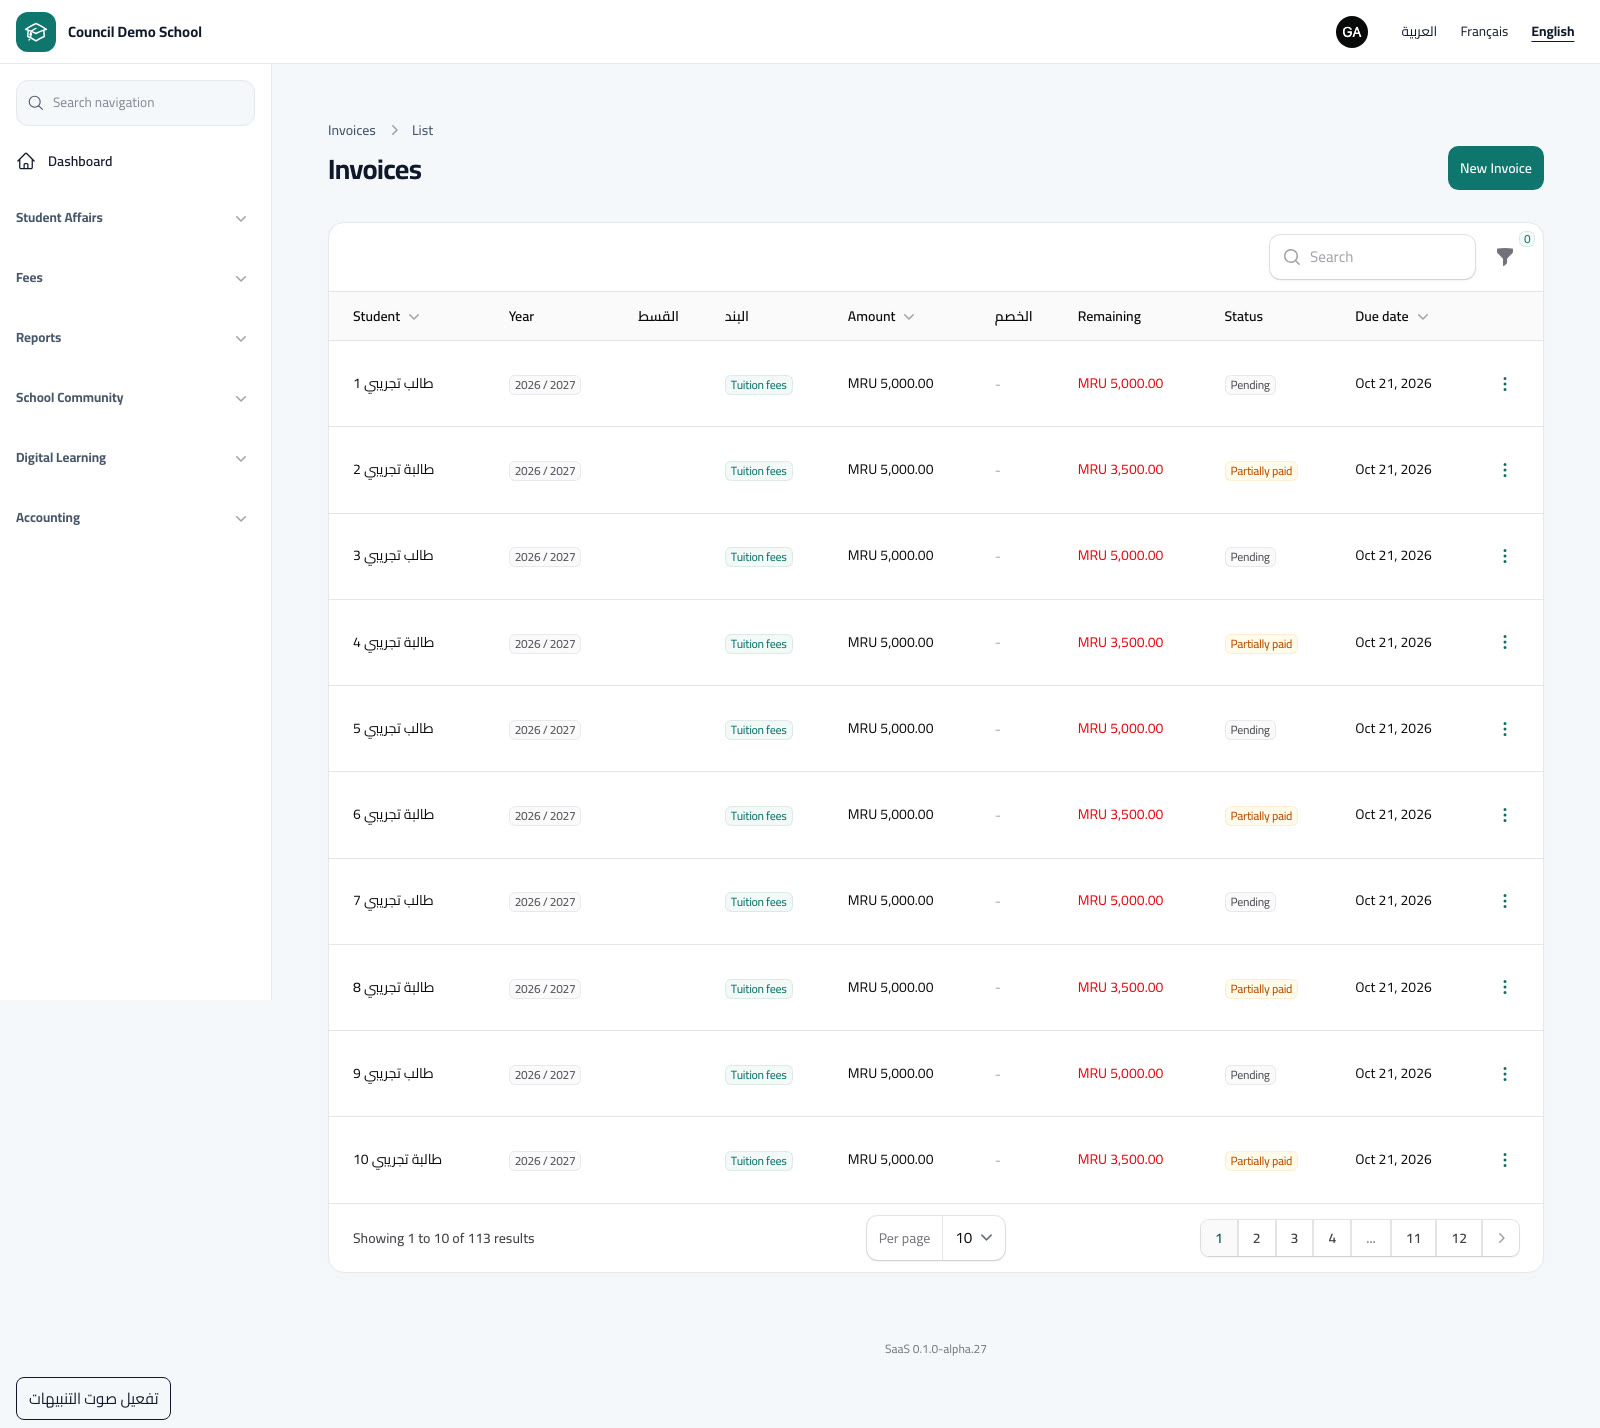
Task: Click the Dashboard home icon
Action: [x=27, y=161]
